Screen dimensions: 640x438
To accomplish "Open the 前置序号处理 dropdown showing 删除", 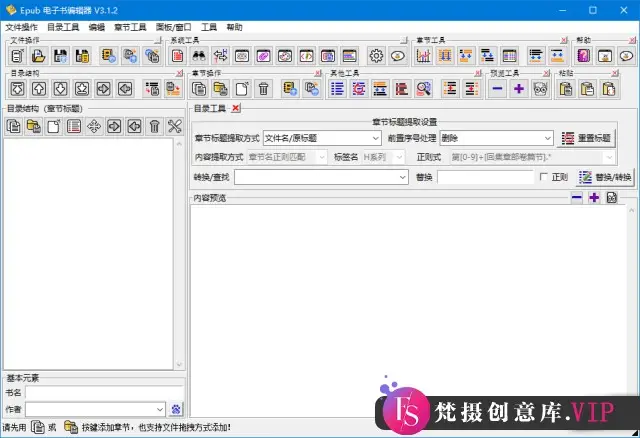I will click(x=496, y=138).
